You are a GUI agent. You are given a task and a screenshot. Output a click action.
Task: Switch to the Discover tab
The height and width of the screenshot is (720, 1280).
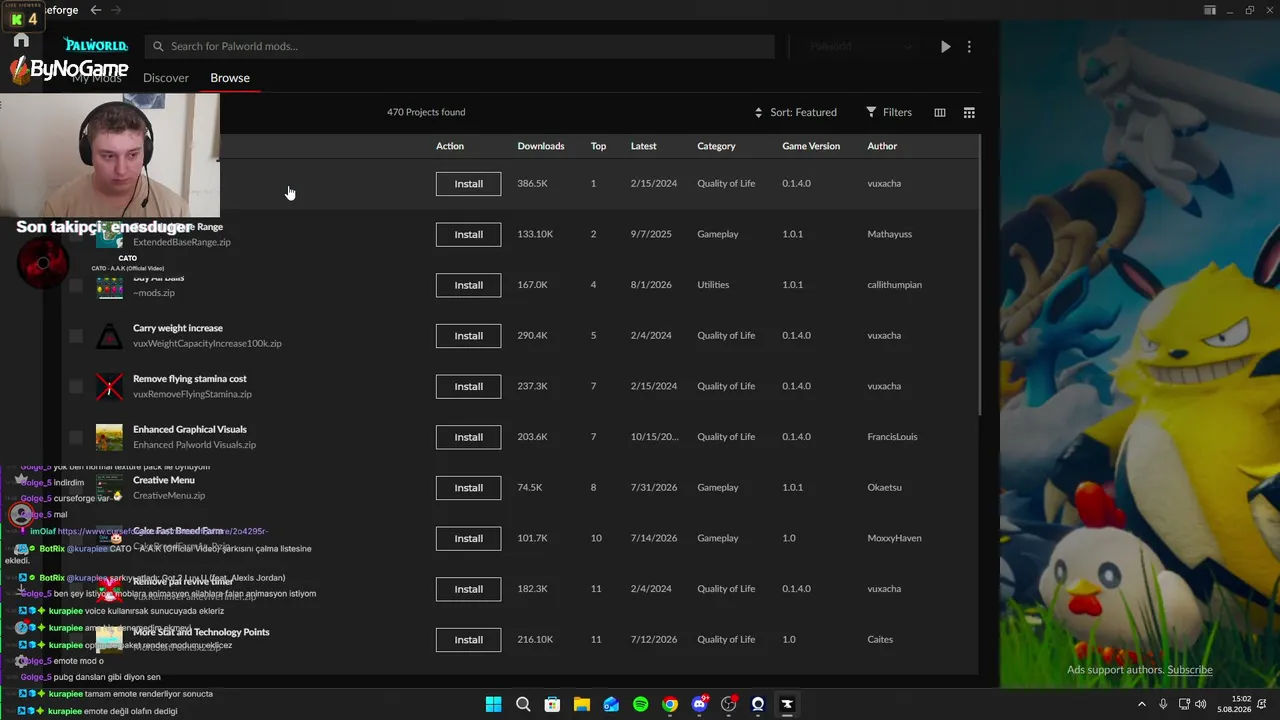[x=166, y=78]
